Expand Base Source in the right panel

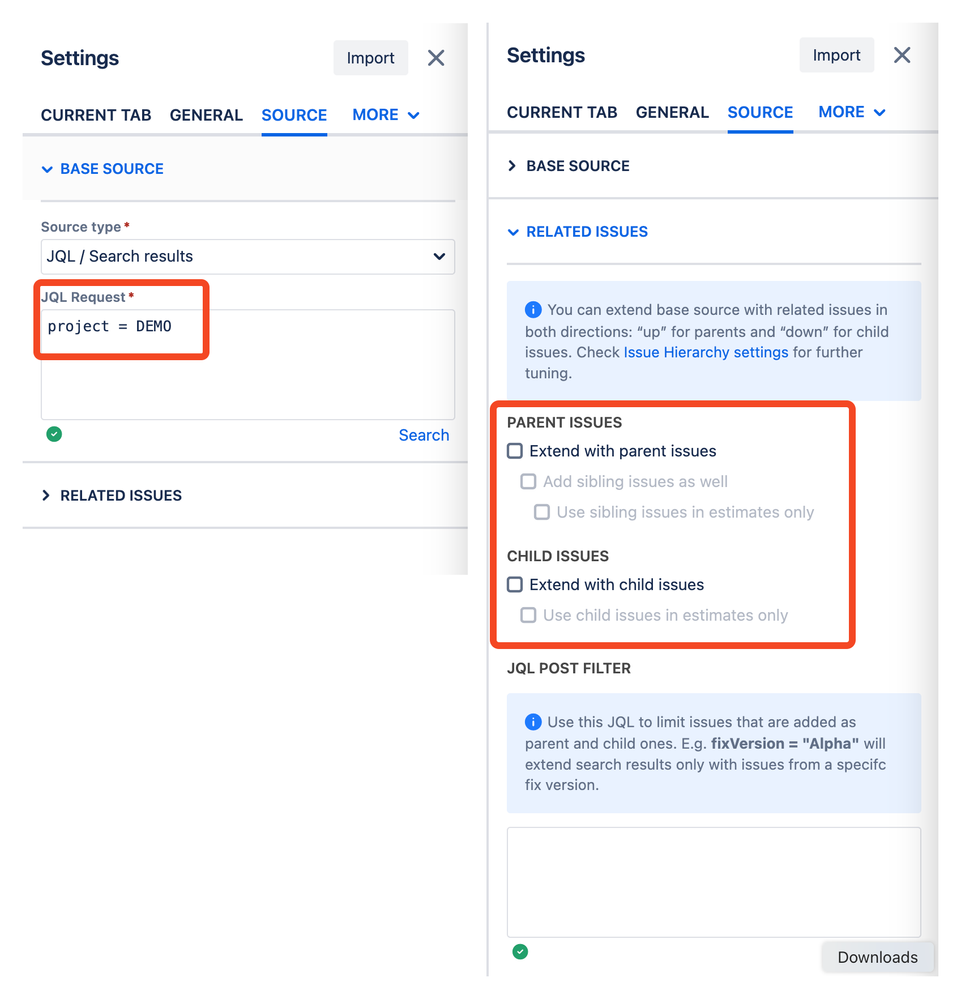(568, 166)
